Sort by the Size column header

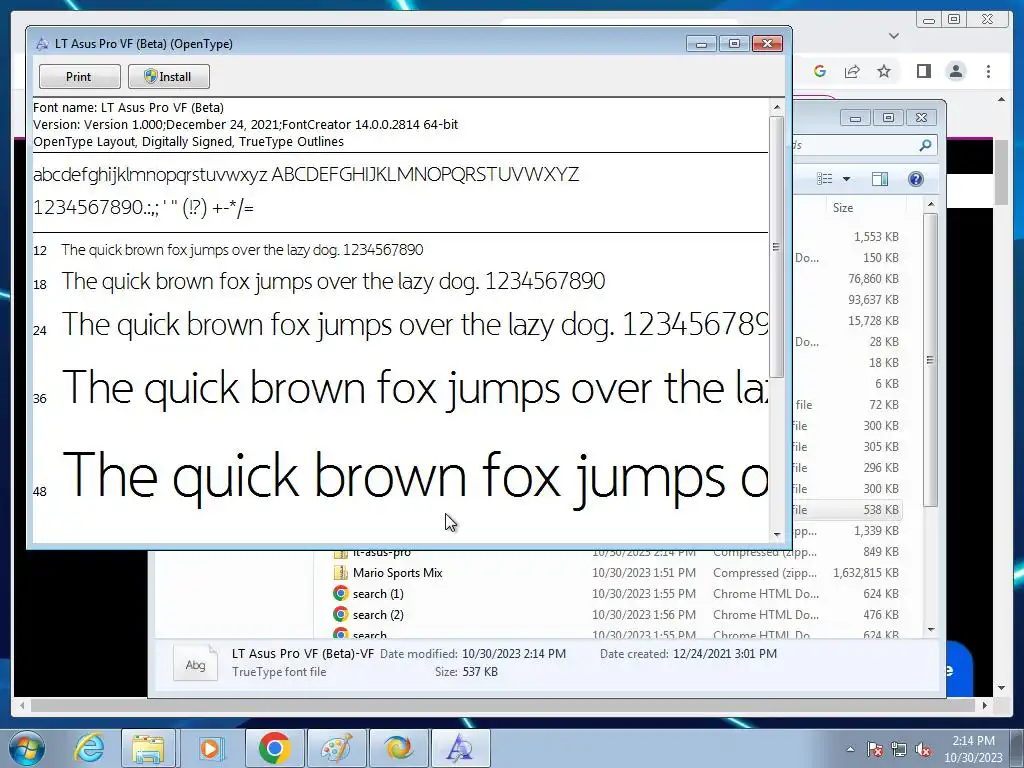pos(843,208)
